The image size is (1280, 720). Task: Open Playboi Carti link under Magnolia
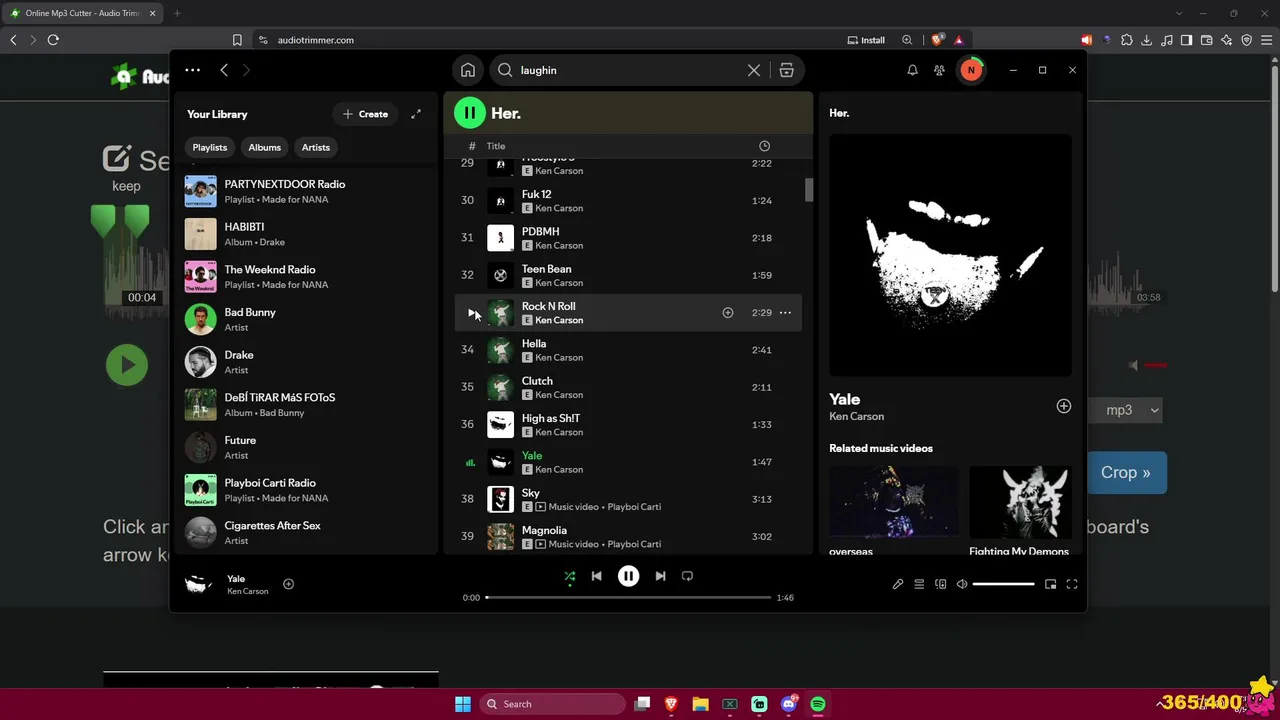634,544
